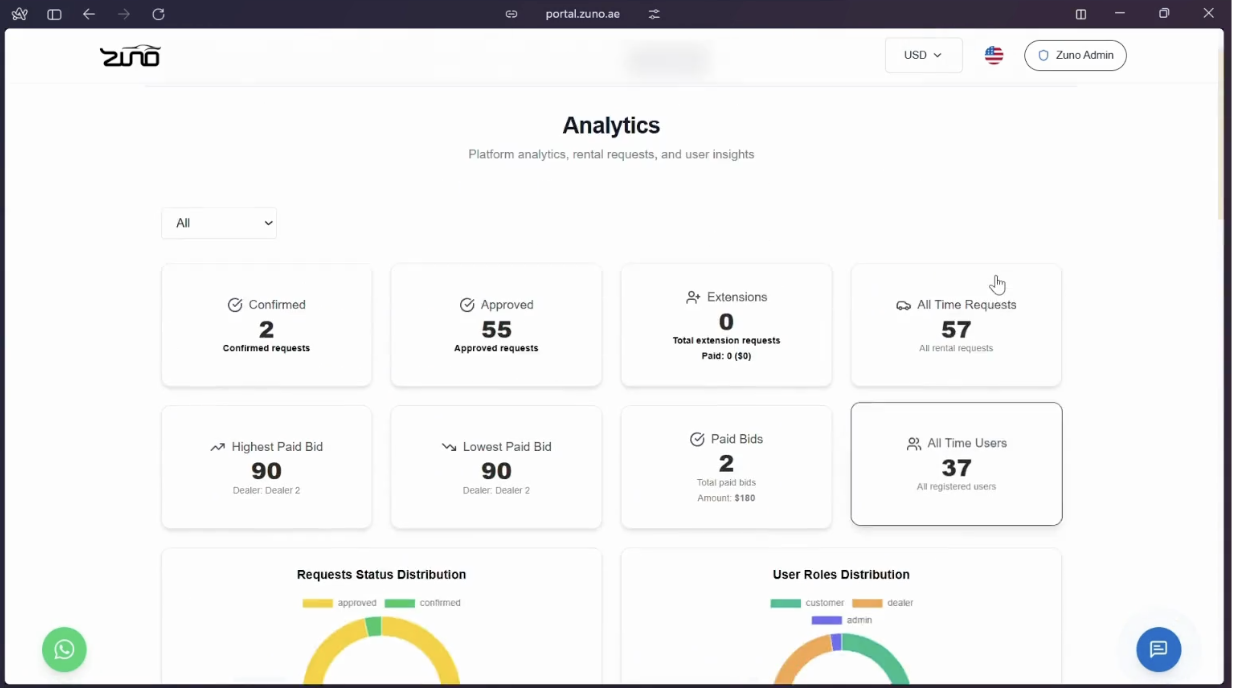The image size is (1234, 688).
Task: Open the Paid Bids card
Action: point(727,467)
